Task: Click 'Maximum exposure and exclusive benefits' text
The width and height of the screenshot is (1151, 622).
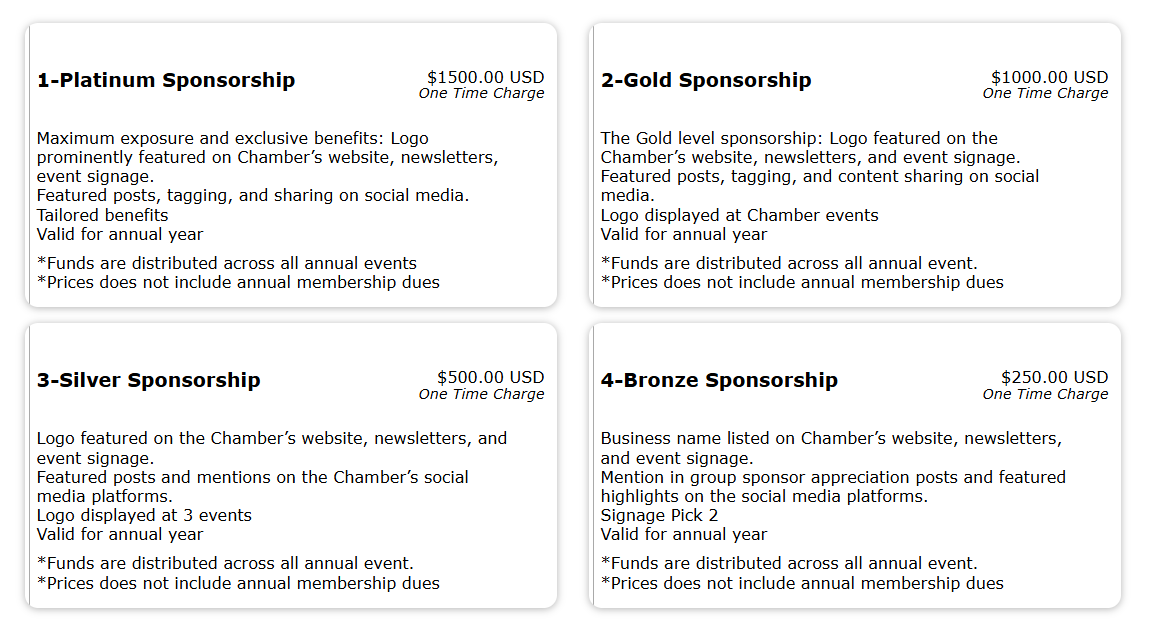Action: coord(210,138)
